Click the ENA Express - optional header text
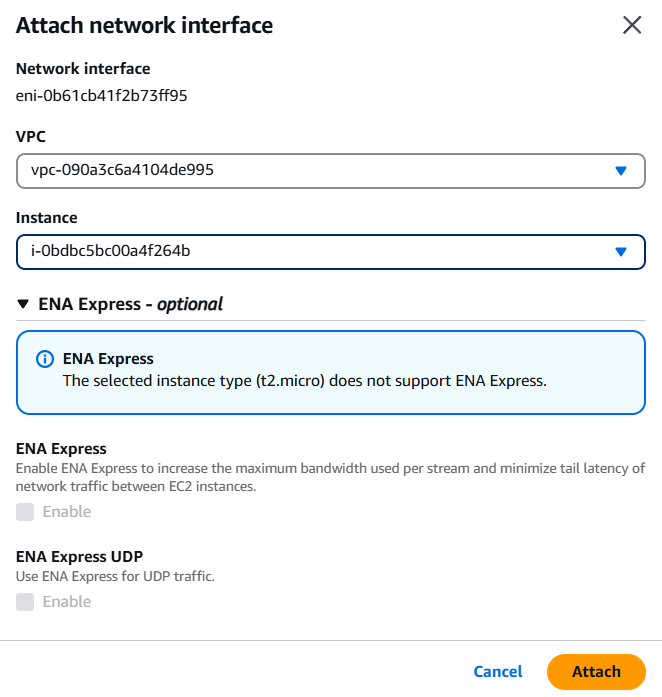Image resolution: width=662 pixels, height=697 pixels. (x=130, y=304)
